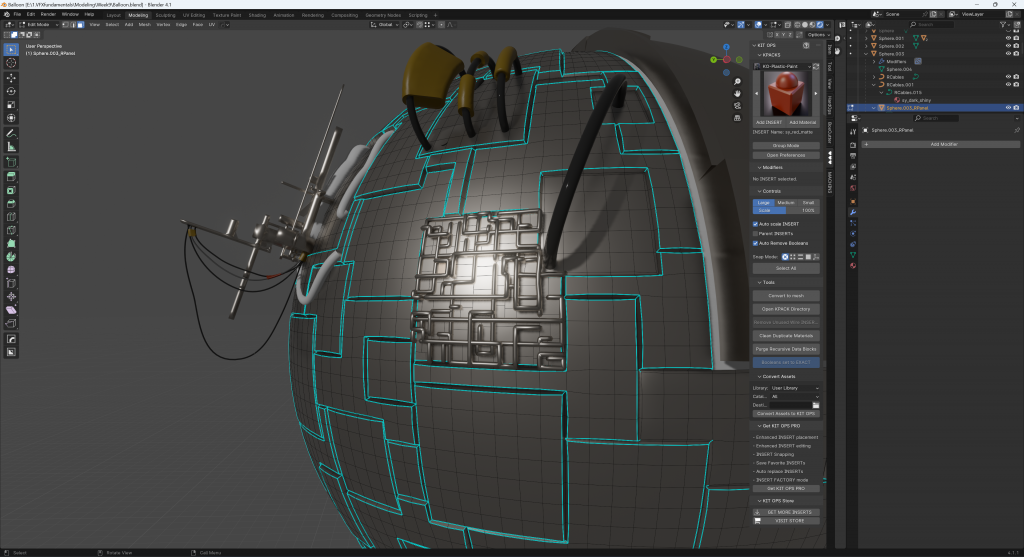Click the KIT OPS refresh KPACKS icon
Screen dimensions: 1024x557
click(x=816, y=67)
